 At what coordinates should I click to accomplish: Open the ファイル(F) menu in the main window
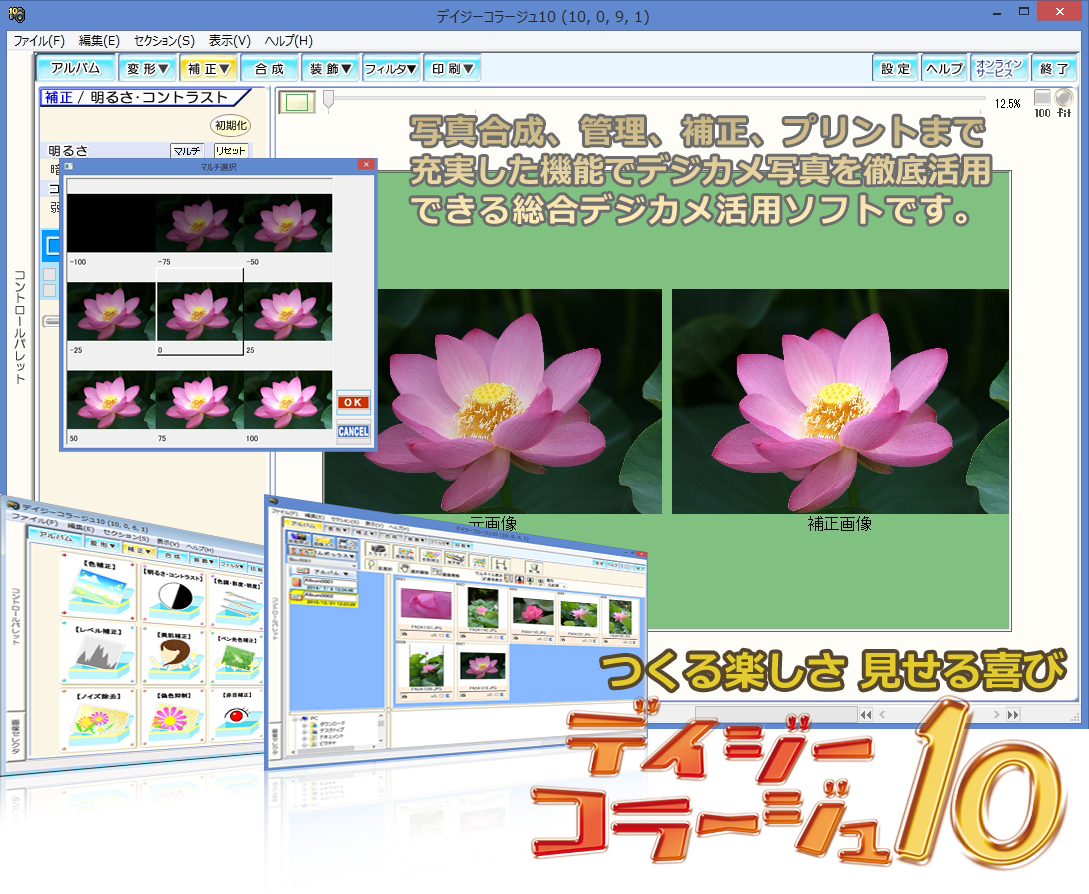point(39,41)
